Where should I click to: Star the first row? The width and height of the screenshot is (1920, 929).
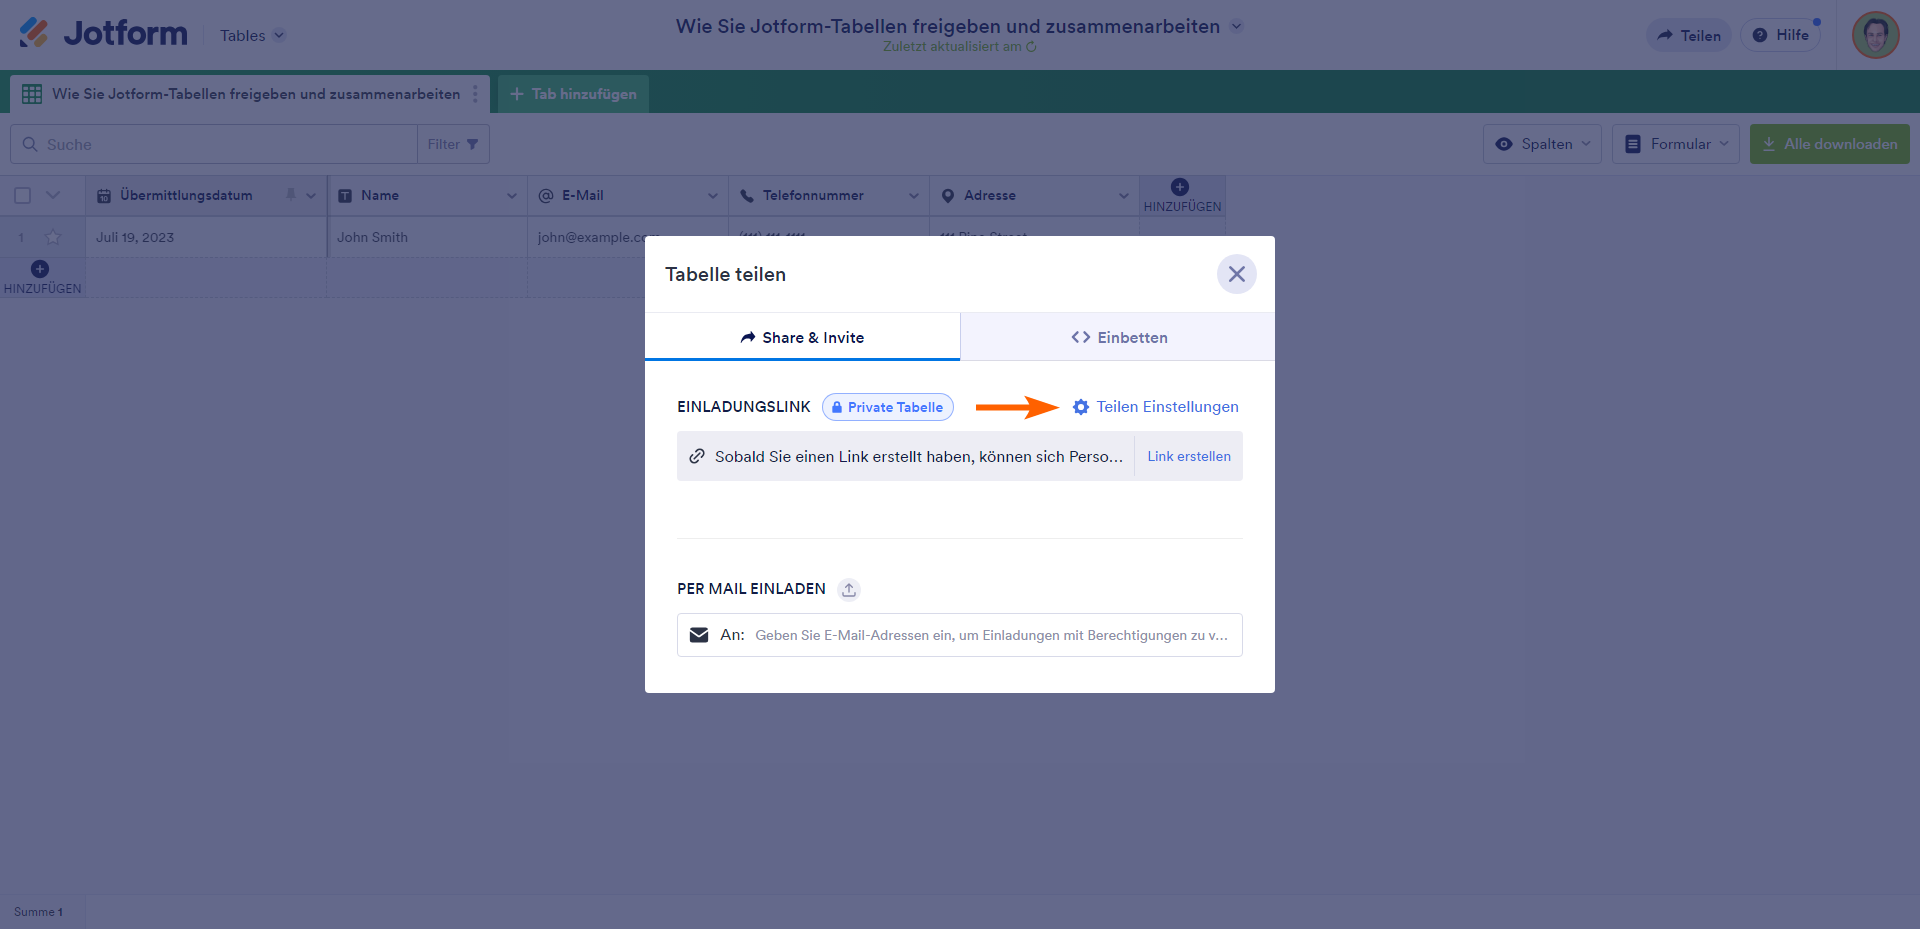(53, 237)
